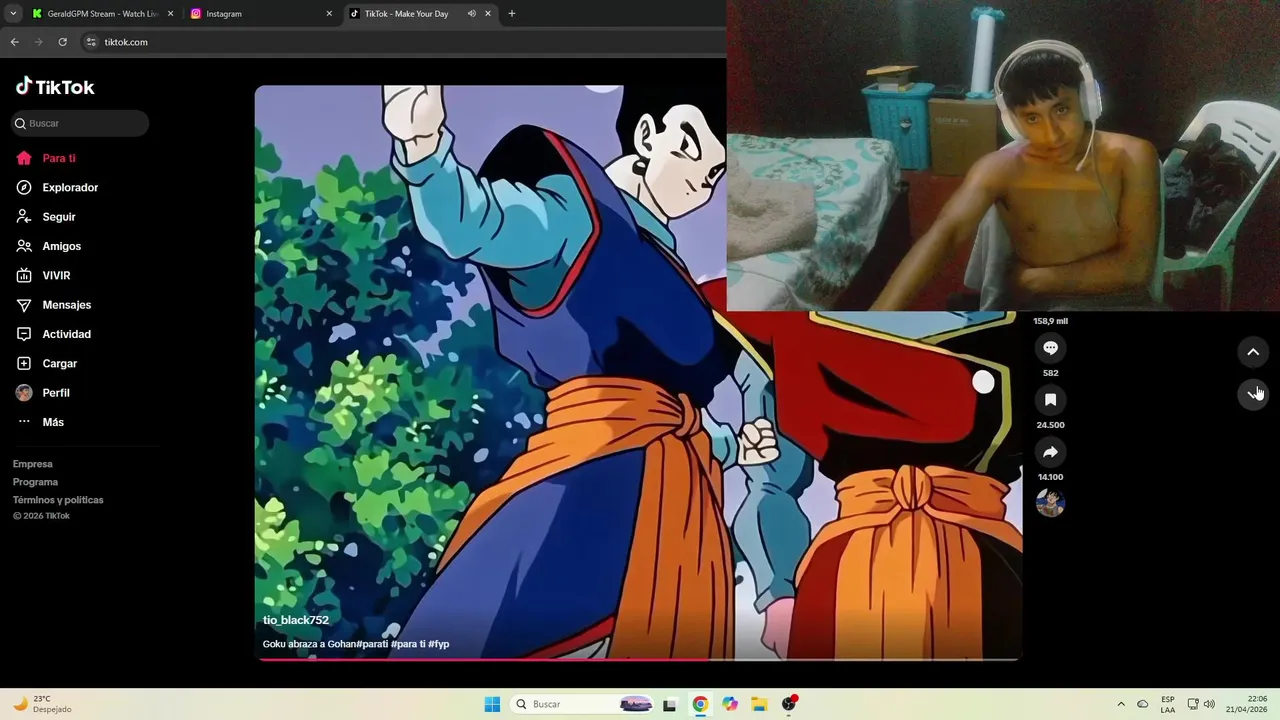Open File Explorer from the taskbar
1280x720 pixels.
[x=759, y=704]
